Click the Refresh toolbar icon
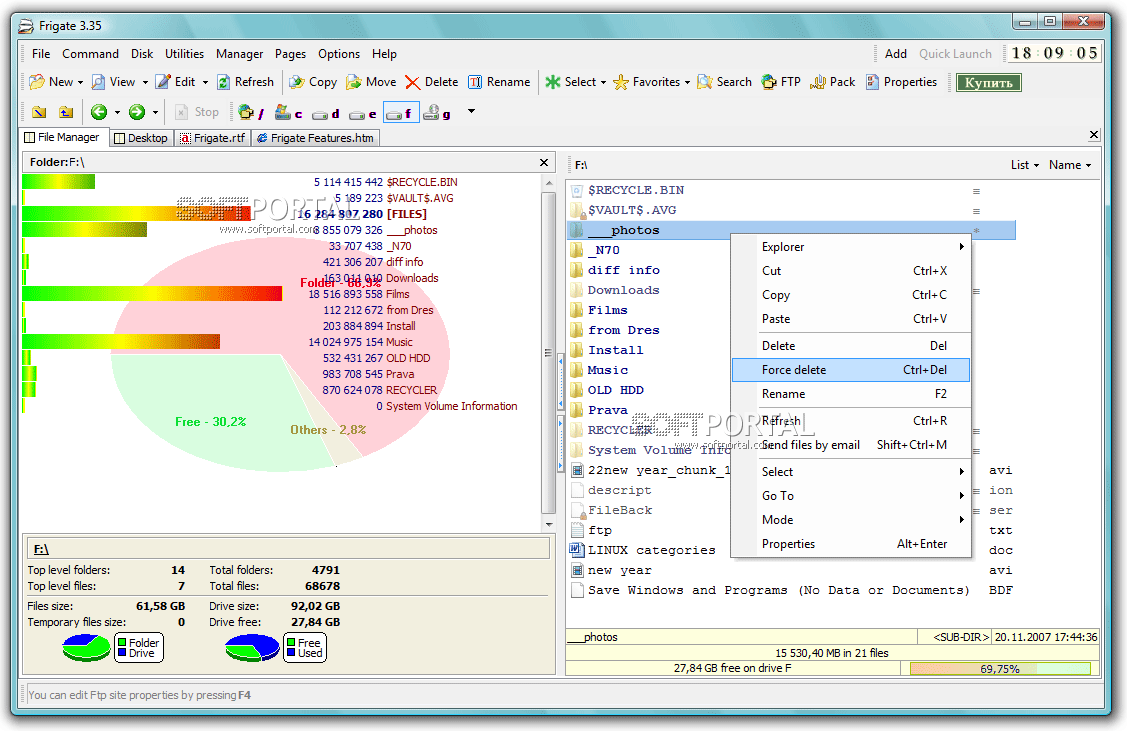The image size is (1127, 731). (x=225, y=82)
